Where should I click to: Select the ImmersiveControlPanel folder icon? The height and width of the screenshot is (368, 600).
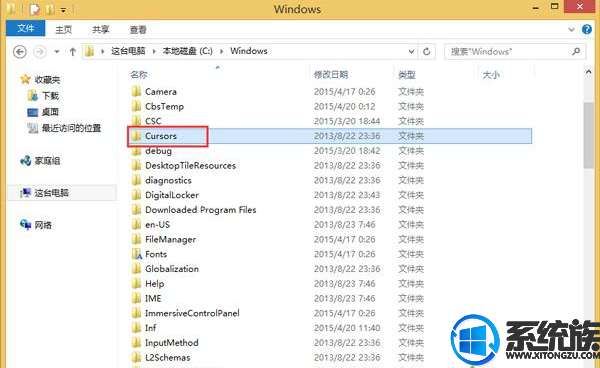(x=136, y=313)
